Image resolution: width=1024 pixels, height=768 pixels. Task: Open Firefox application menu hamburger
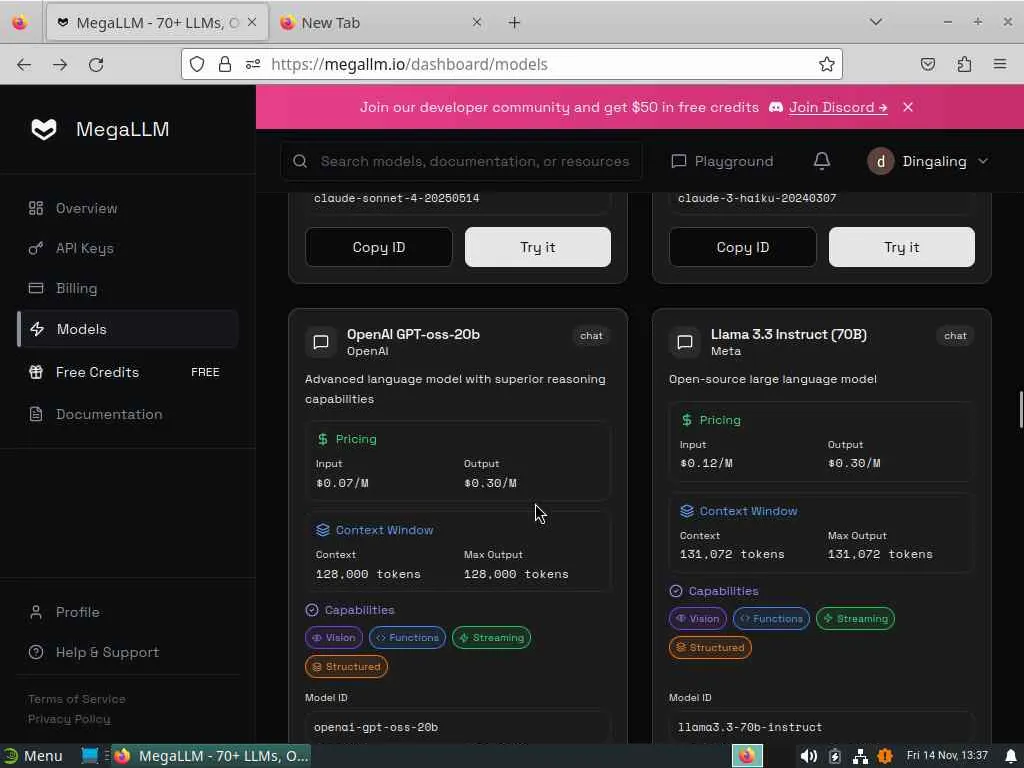(x=1000, y=64)
